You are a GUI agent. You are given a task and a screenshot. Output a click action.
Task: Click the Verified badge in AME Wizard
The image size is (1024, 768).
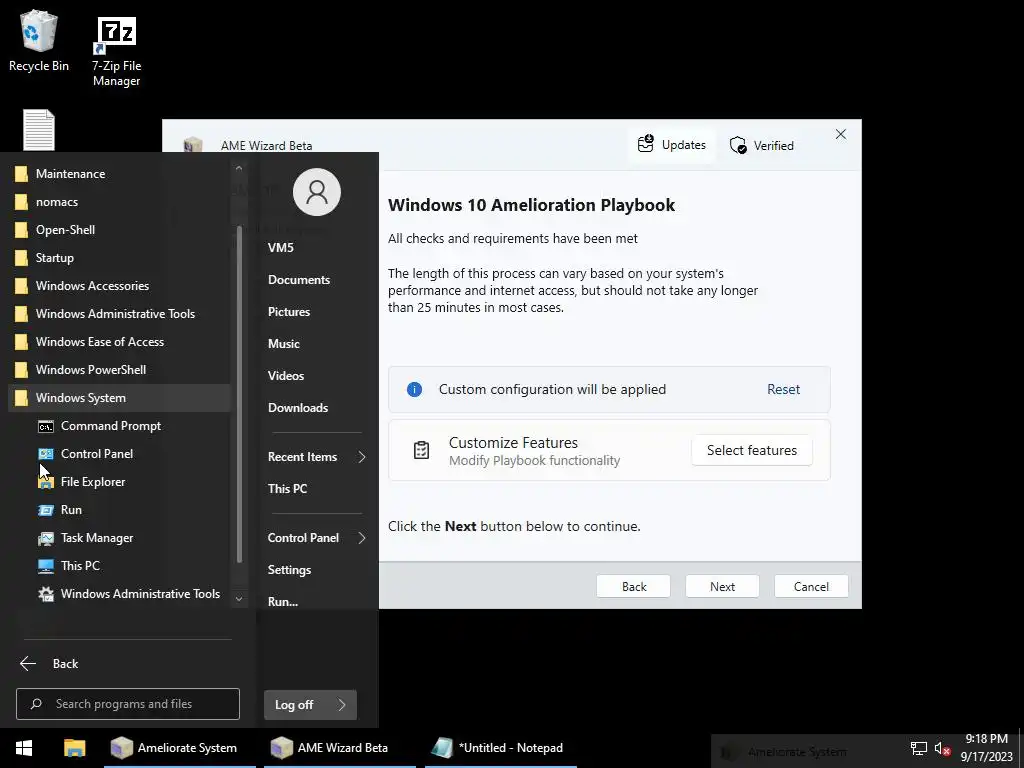(x=761, y=145)
